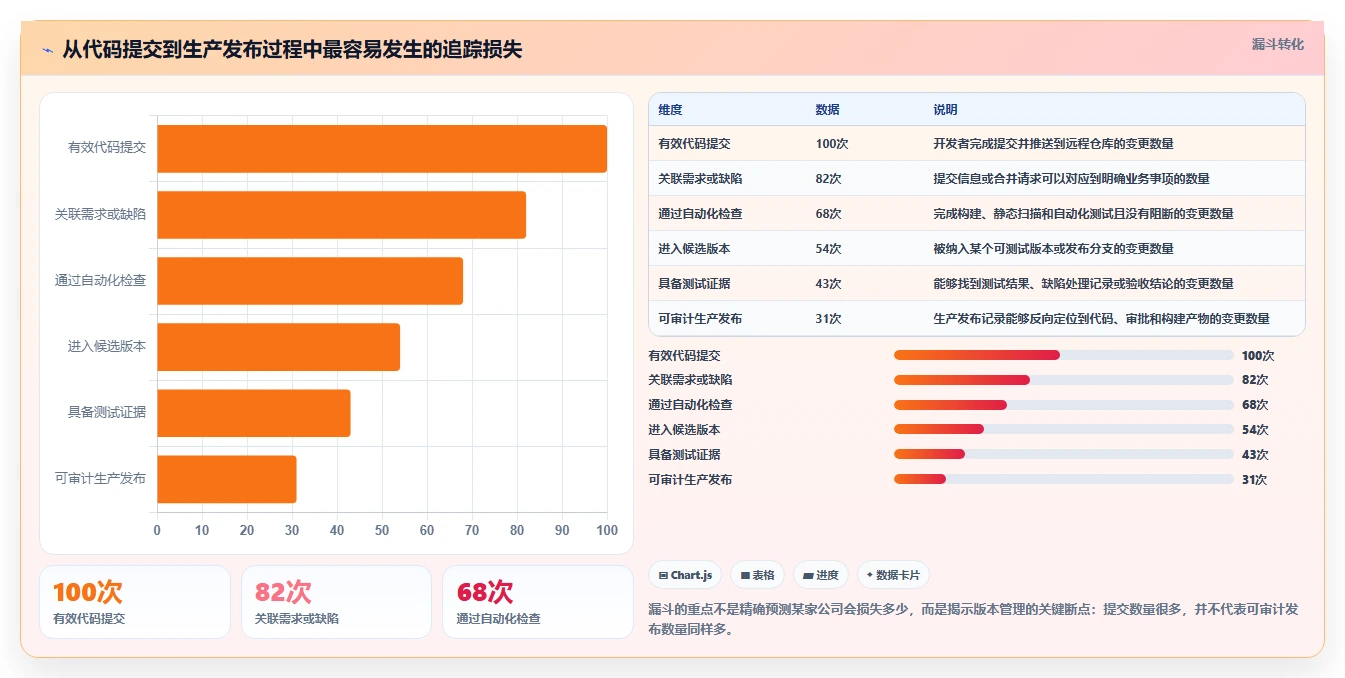Click the description starting 完成构建、静态扫描
This screenshot has height=678, width=1345.
pyautogui.click(x=1083, y=214)
